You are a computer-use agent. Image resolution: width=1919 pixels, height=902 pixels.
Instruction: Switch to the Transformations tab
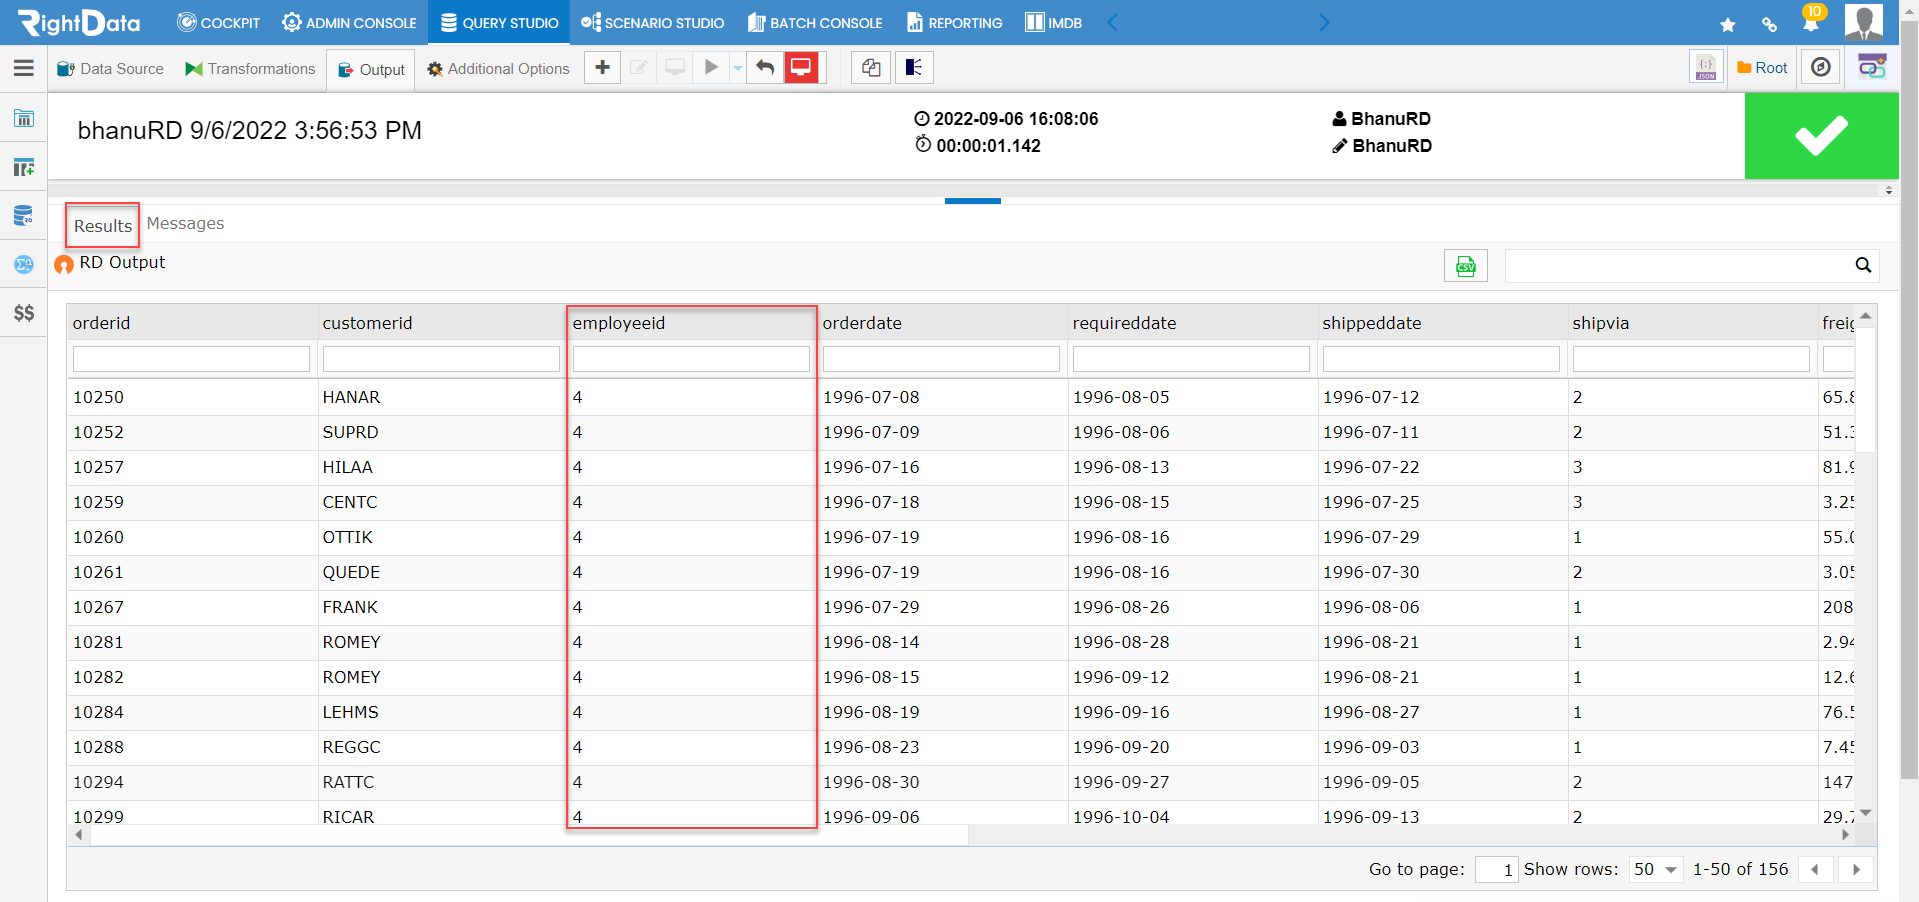click(250, 69)
